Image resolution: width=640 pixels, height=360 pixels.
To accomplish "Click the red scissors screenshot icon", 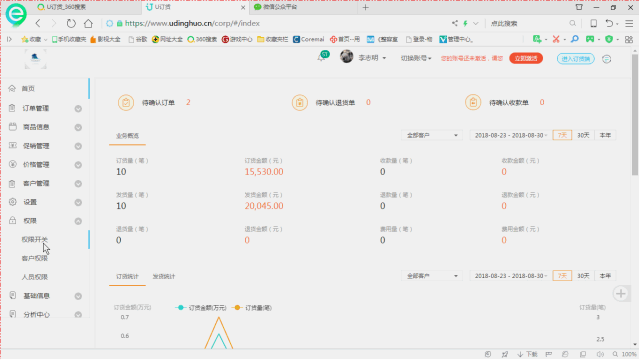I will coord(556,39).
